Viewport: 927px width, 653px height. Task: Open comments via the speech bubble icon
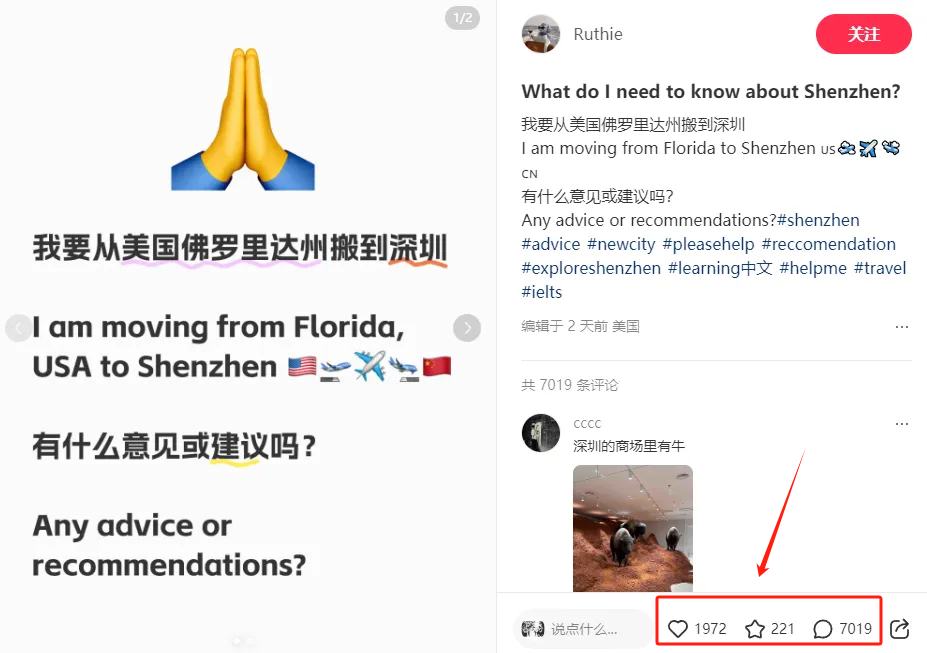point(822,628)
